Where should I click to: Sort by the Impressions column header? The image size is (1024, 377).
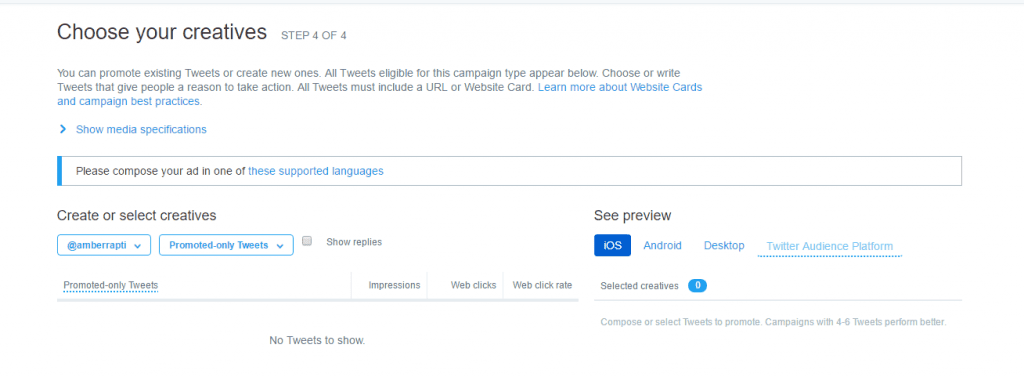[394, 285]
